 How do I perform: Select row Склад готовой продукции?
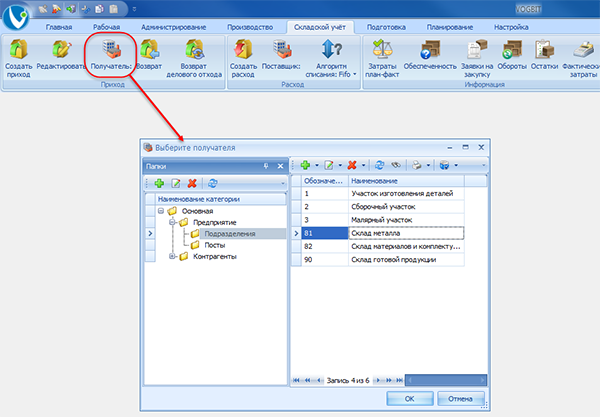pyautogui.click(x=393, y=260)
